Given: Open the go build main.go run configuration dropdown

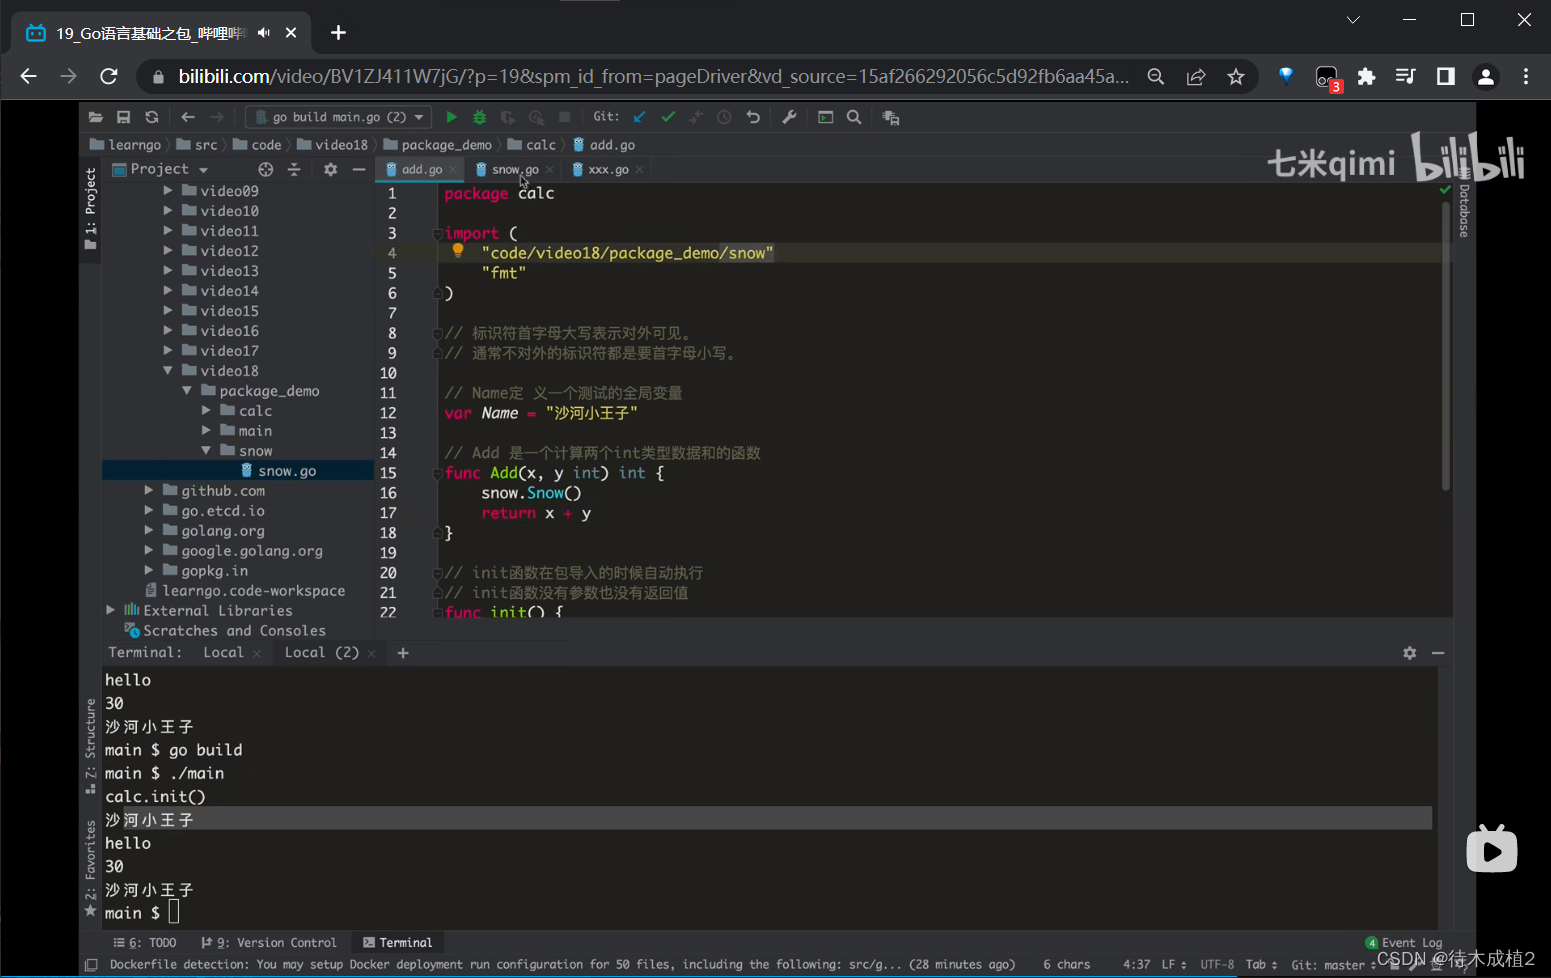Looking at the screenshot, I should click(338, 117).
